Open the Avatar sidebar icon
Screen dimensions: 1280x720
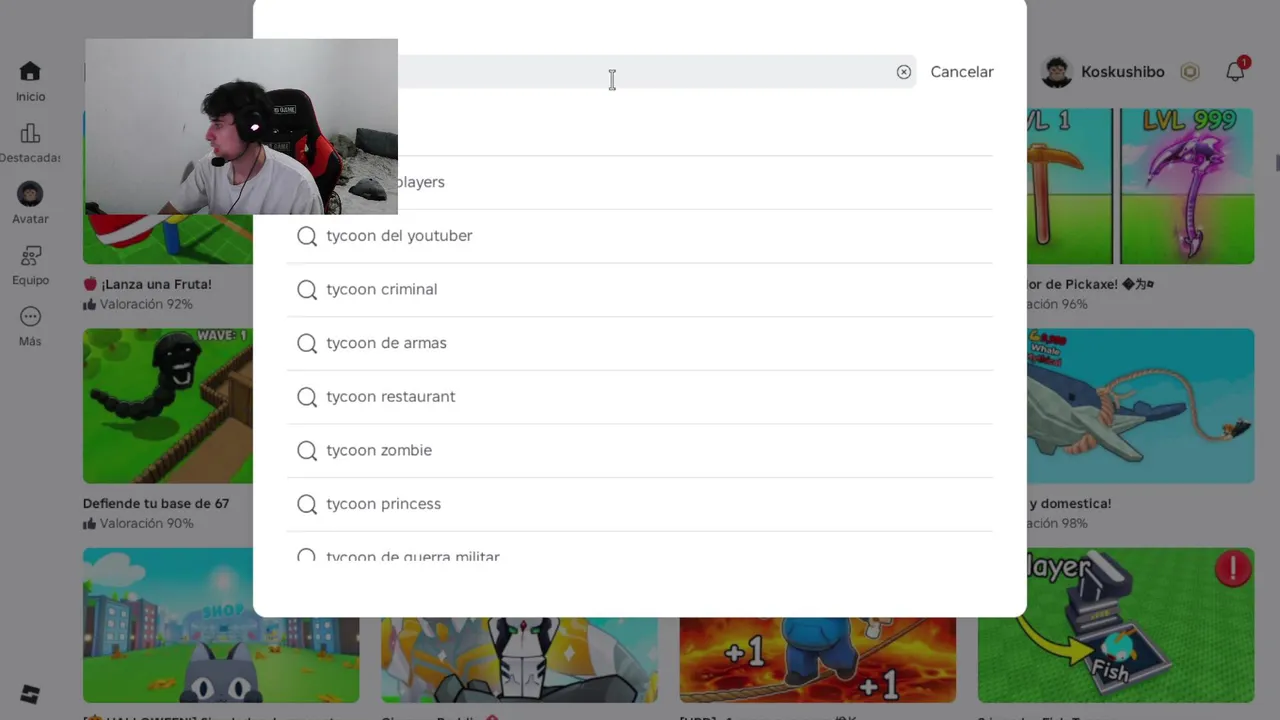pos(30,194)
